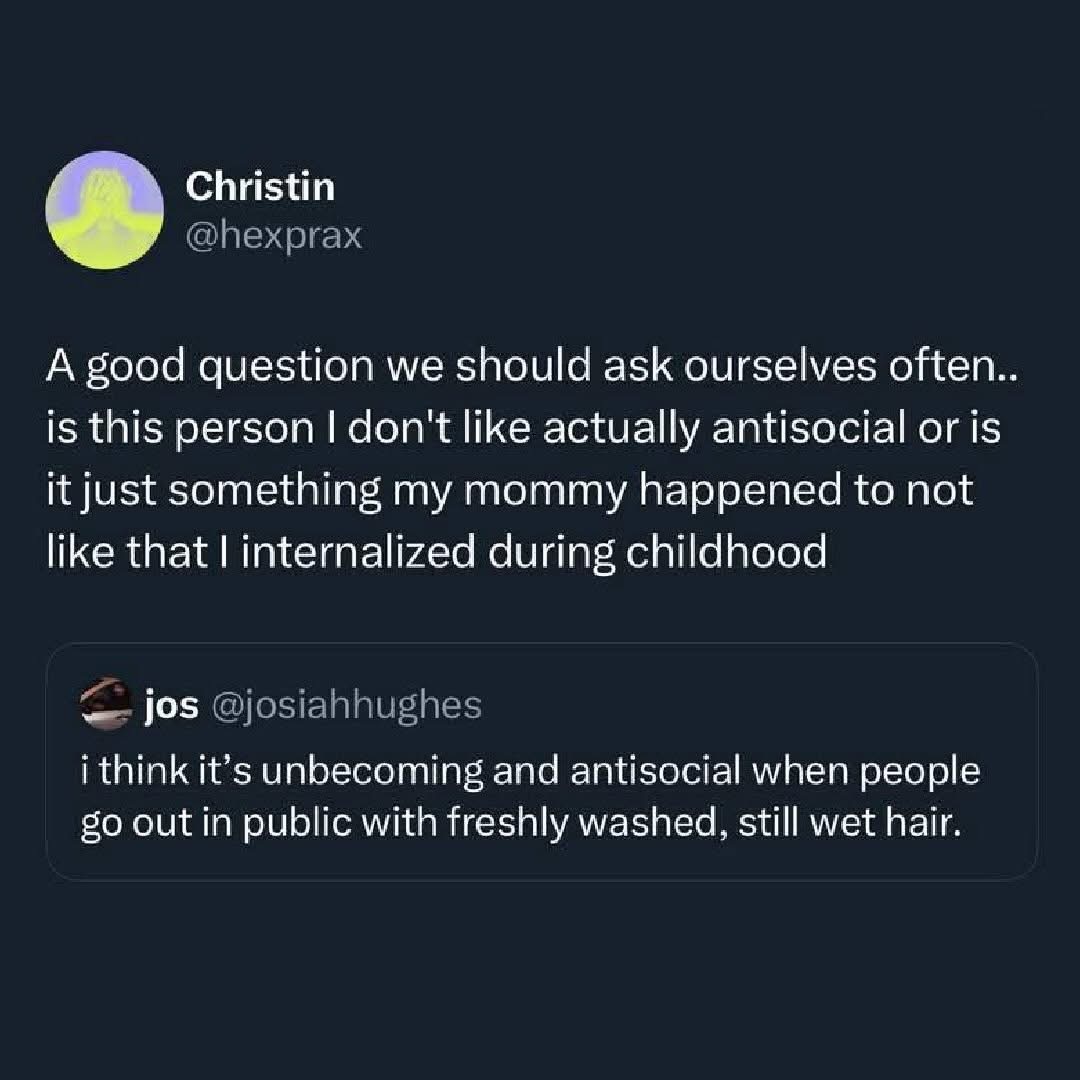Image resolution: width=1080 pixels, height=1080 pixels.
Task: Open Christin's profile avatar
Action: (x=105, y=210)
